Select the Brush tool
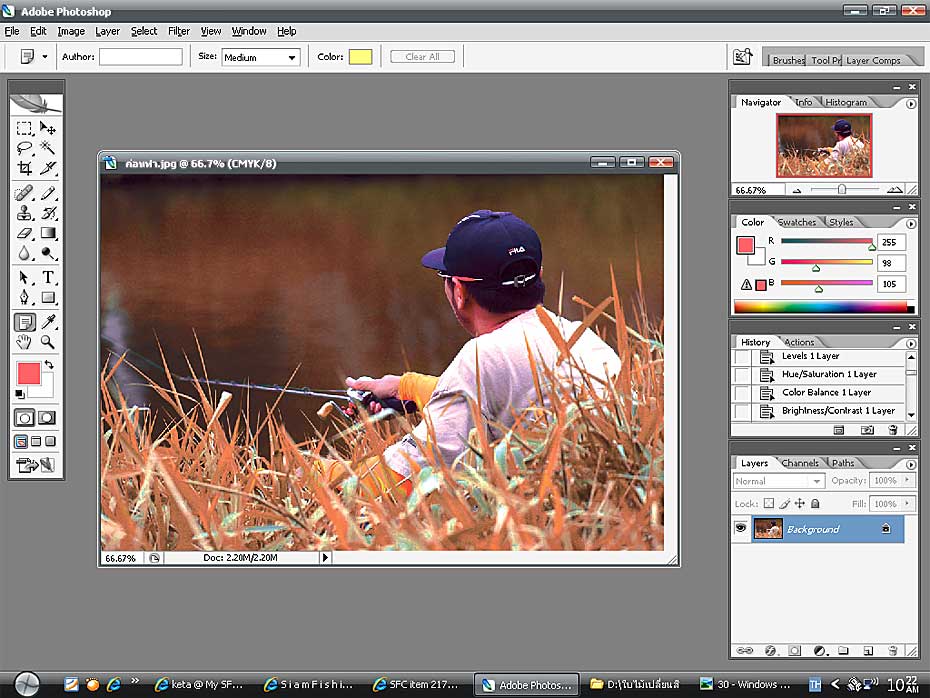 tap(48, 193)
